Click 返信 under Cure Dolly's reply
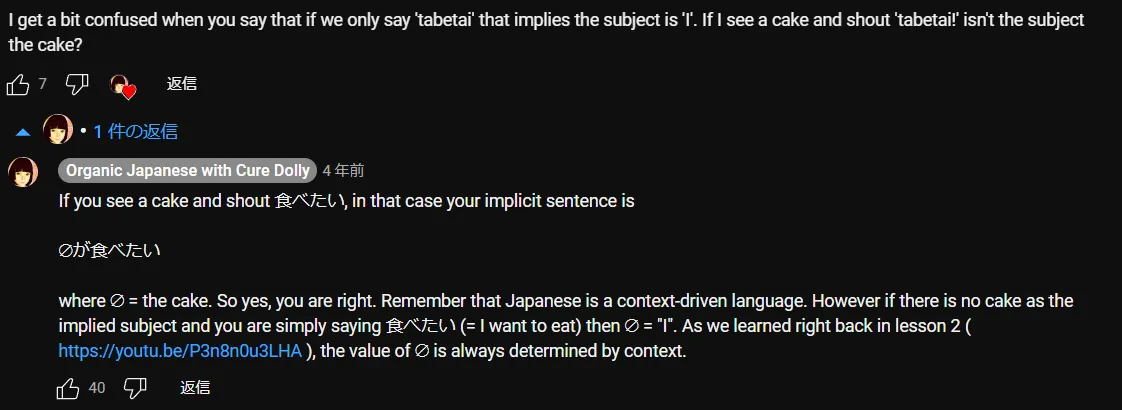 [x=195, y=387]
